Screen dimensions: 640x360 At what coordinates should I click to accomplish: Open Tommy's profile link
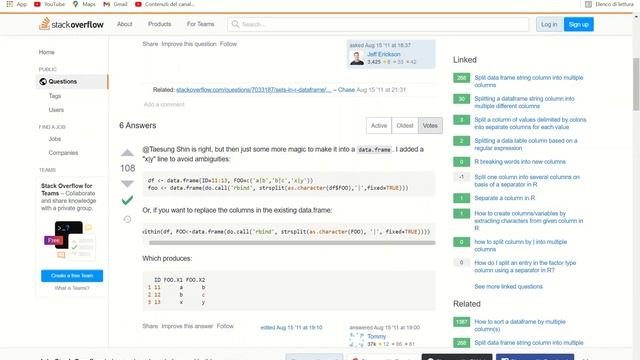coord(376,336)
